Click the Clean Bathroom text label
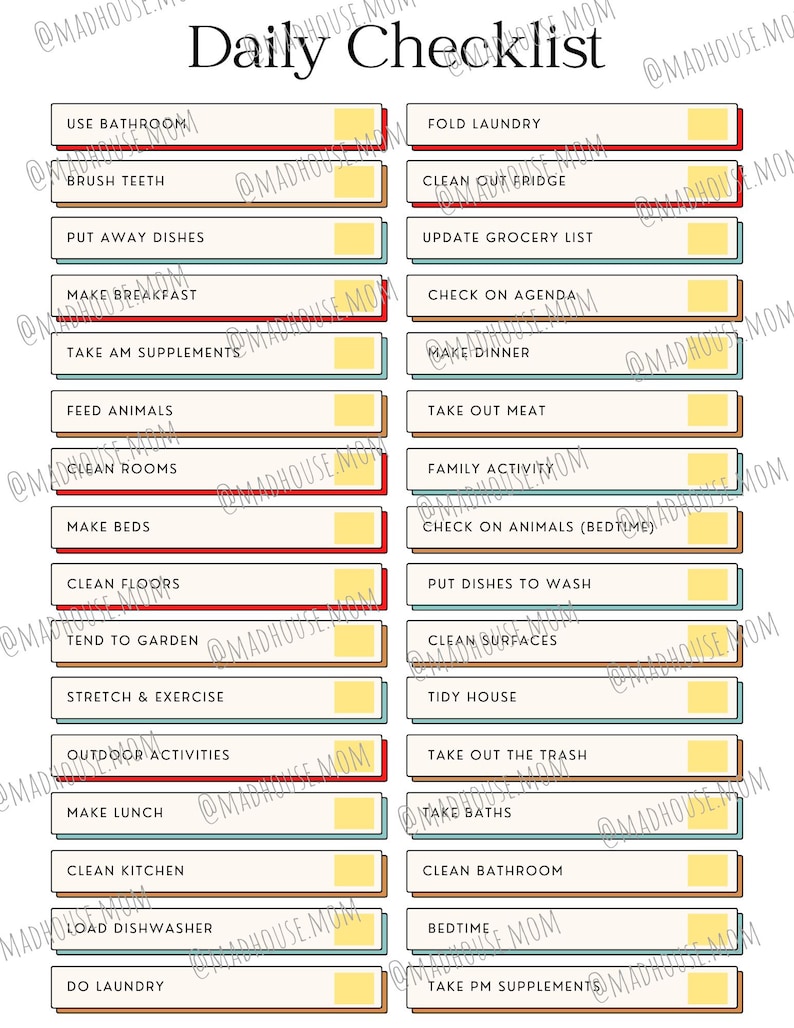 pos(493,871)
